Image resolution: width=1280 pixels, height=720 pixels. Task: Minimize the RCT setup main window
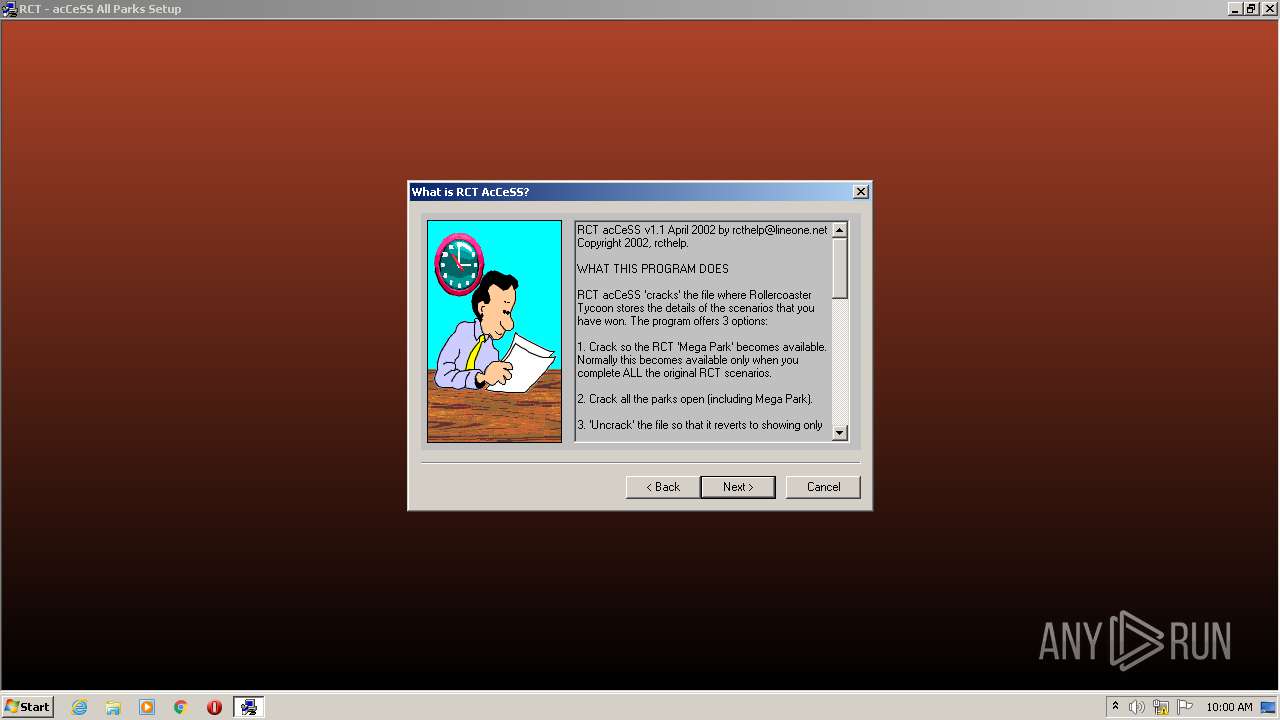pyautogui.click(x=1235, y=9)
